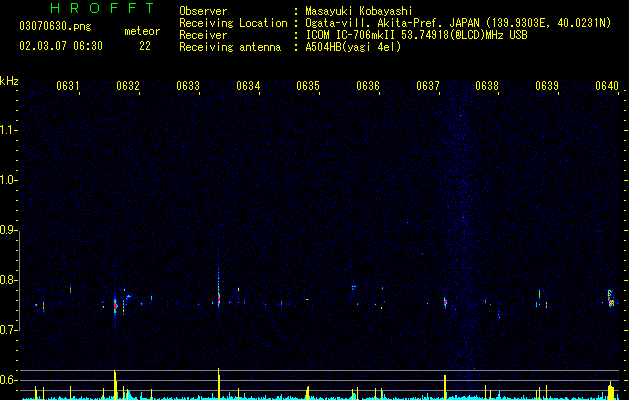Click the 'meteor' count label

[x=142, y=31]
